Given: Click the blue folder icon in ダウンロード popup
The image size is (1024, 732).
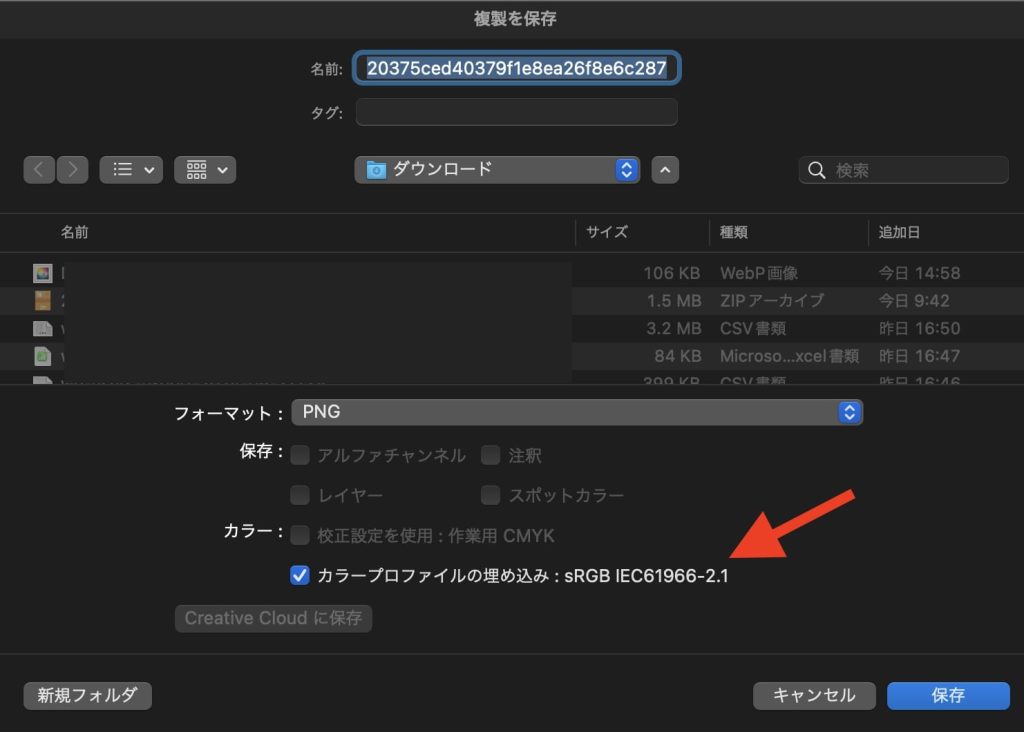Looking at the screenshot, I should point(376,170).
